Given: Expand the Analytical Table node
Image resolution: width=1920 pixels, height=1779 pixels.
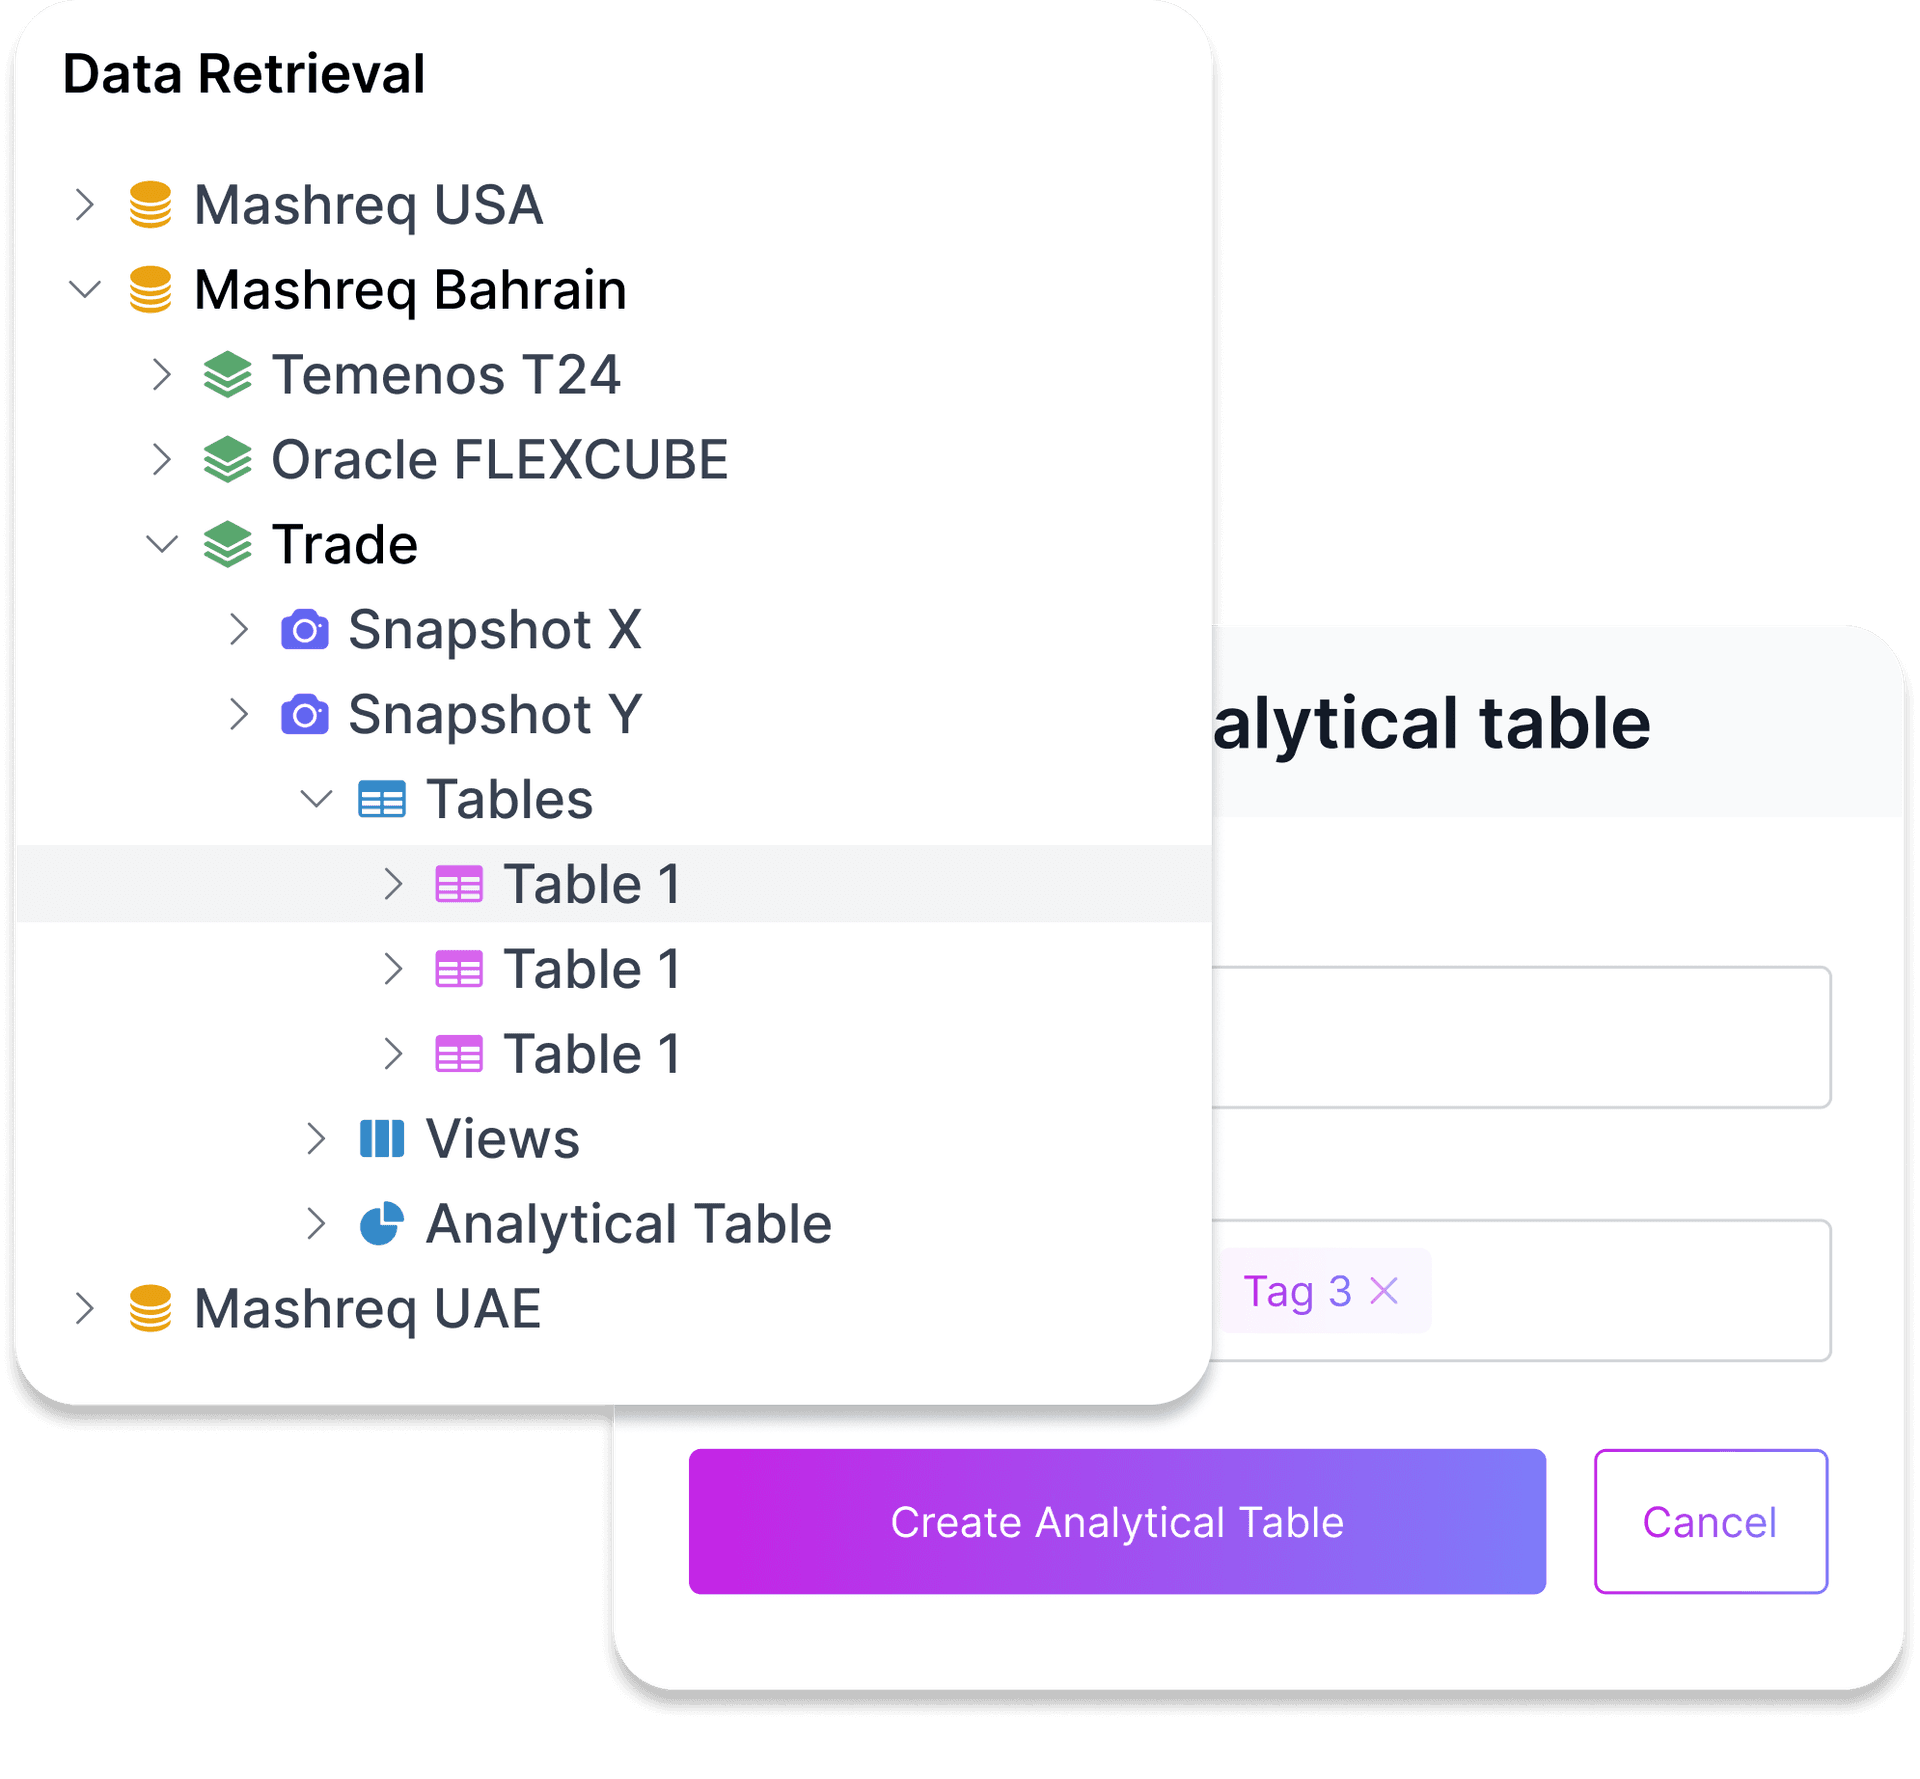Looking at the screenshot, I should pyautogui.click(x=317, y=1222).
